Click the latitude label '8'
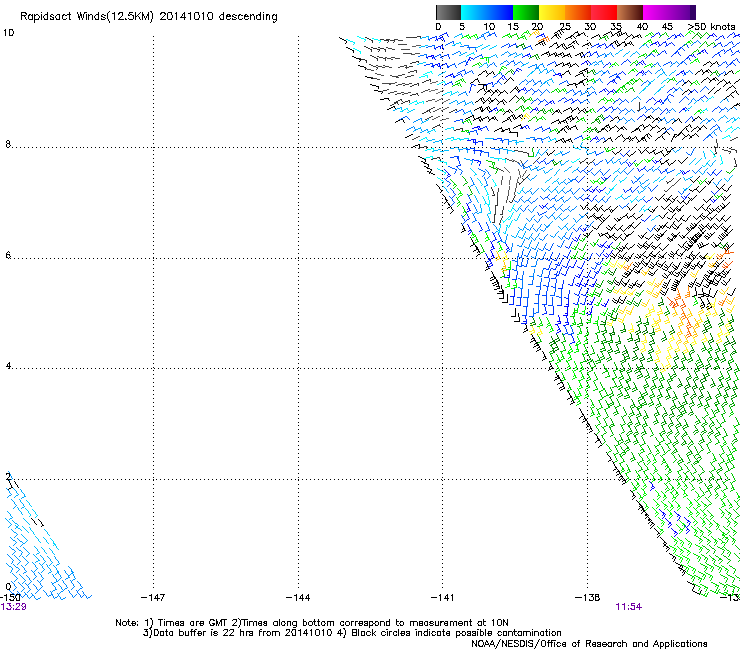 pos(8,144)
